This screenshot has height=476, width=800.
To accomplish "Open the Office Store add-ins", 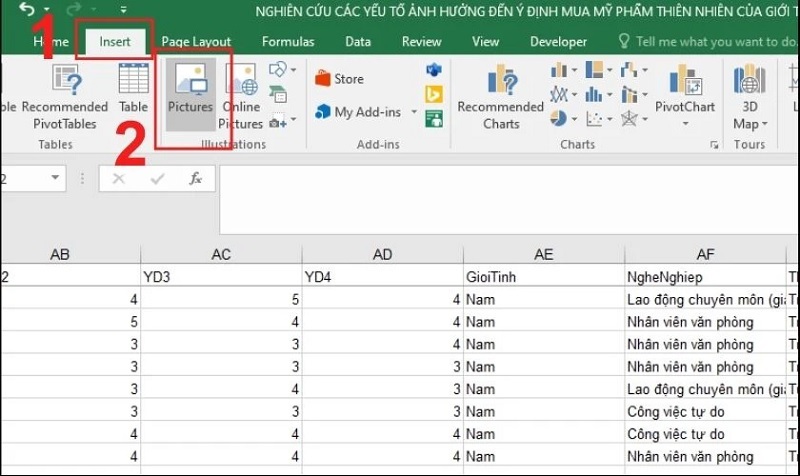I will click(x=339, y=78).
